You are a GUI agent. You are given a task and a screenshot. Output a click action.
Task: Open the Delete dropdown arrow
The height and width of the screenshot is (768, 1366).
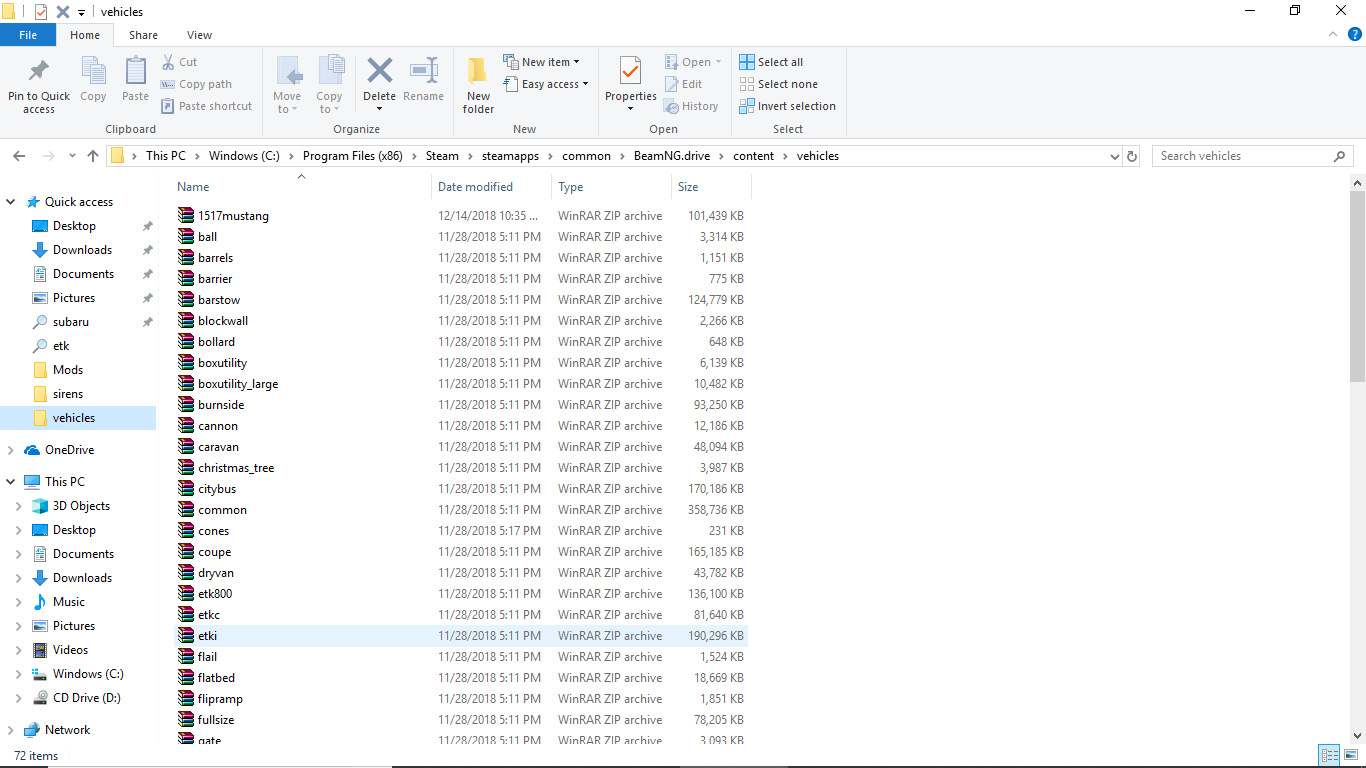coord(380,109)
